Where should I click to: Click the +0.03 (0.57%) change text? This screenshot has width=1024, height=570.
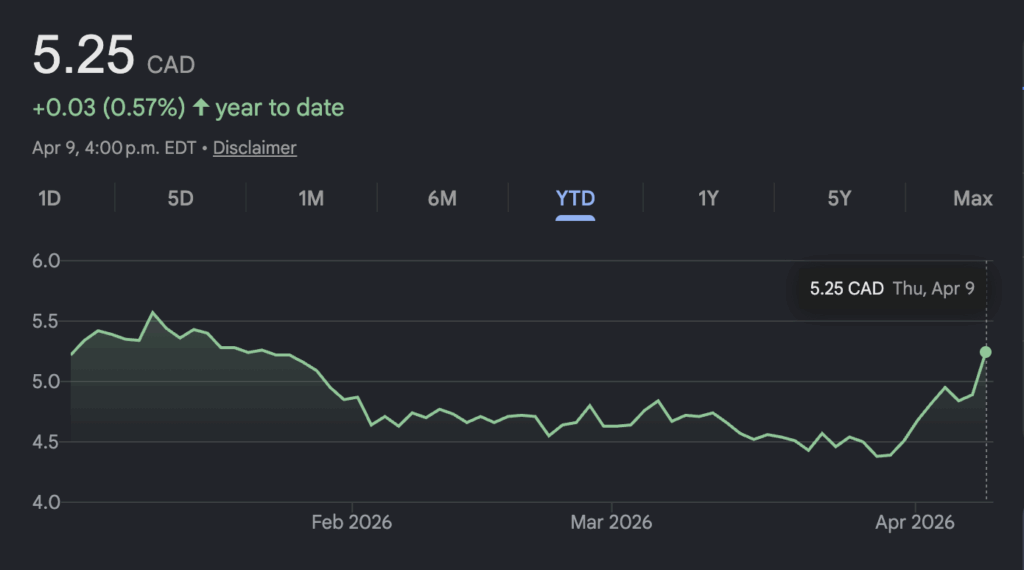[109, 108]
